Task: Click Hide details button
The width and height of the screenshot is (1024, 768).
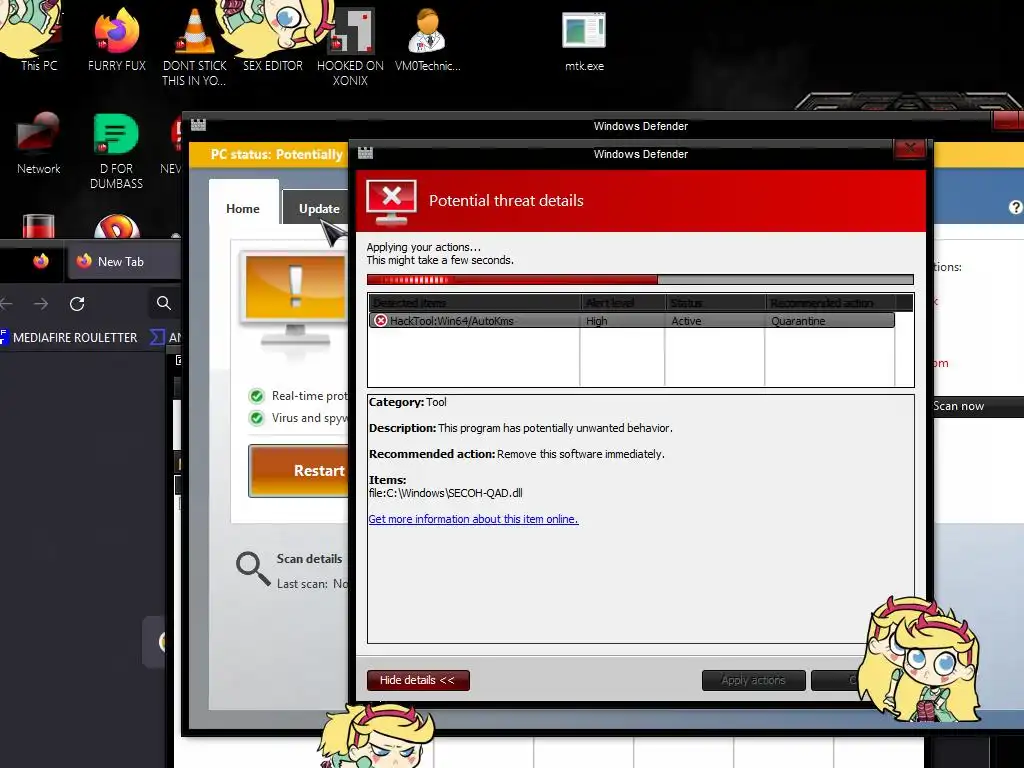Action: click(x=418, y=680)
